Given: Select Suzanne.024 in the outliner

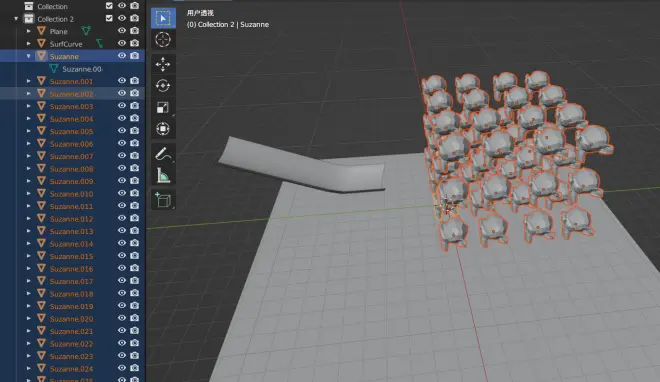Looking at the screenshot, I should 71,369.
